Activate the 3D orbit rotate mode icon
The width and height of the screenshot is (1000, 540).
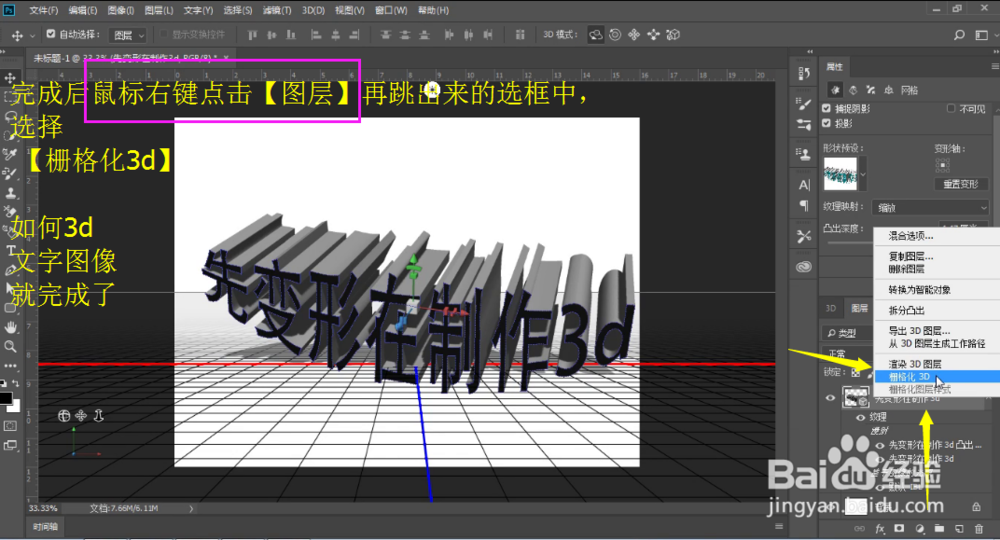(x=596, y=35)
